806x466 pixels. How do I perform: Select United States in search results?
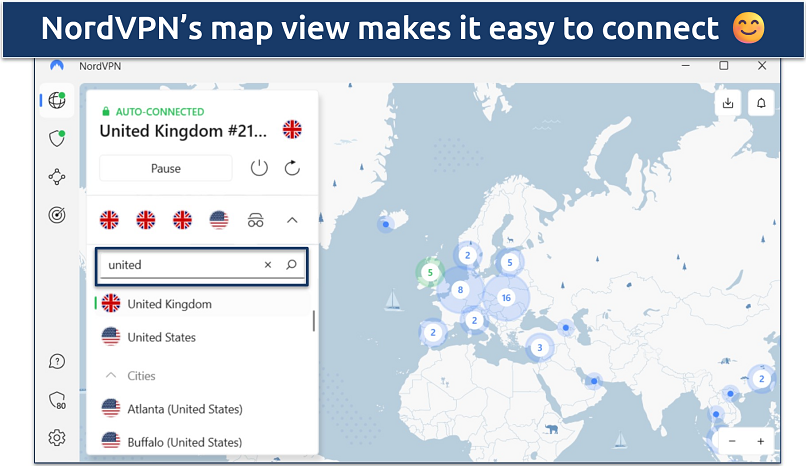tap(203, 337)
